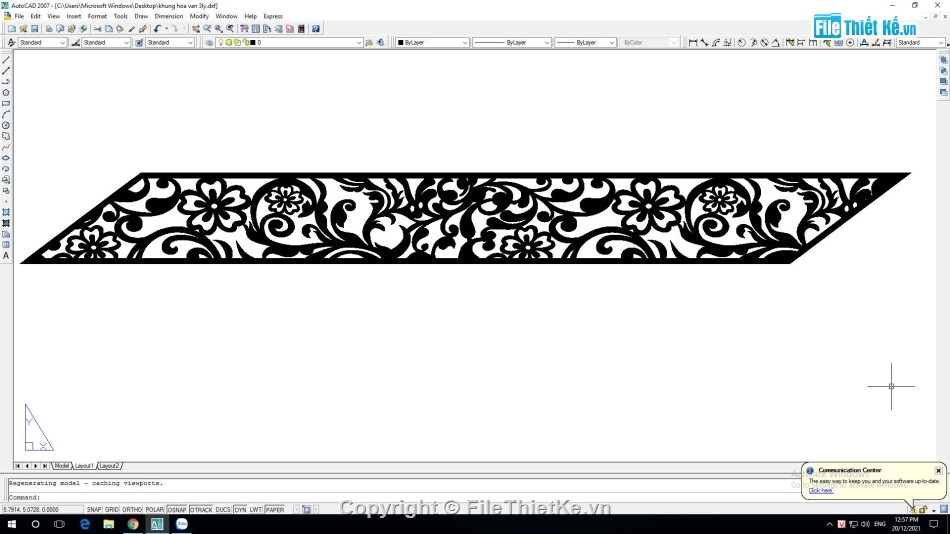Click the PAPER space button in the status bar
The width and height of the screenshot is (950, 534).
pyautogui.click(x=275, y=510)
